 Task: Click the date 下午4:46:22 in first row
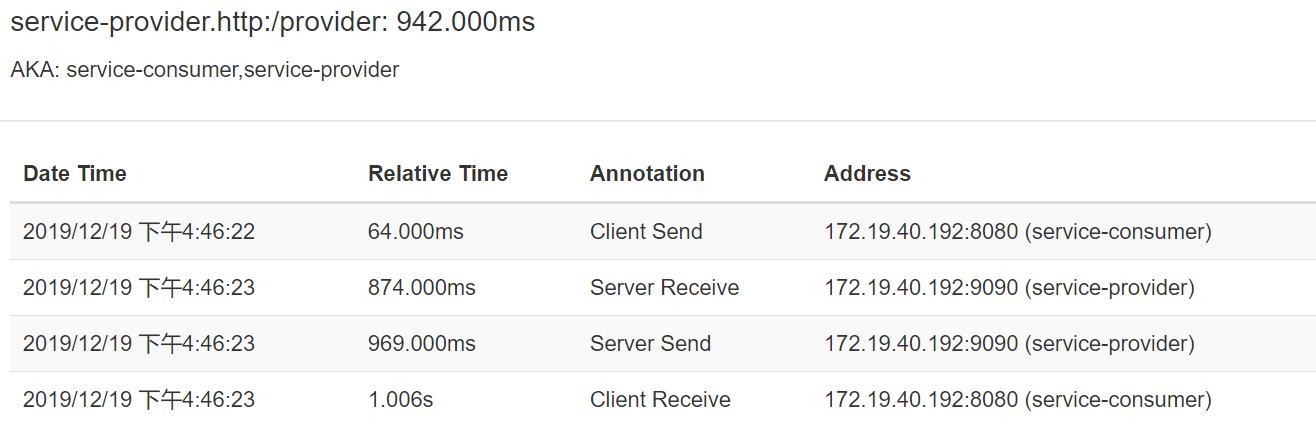point(197,232)
